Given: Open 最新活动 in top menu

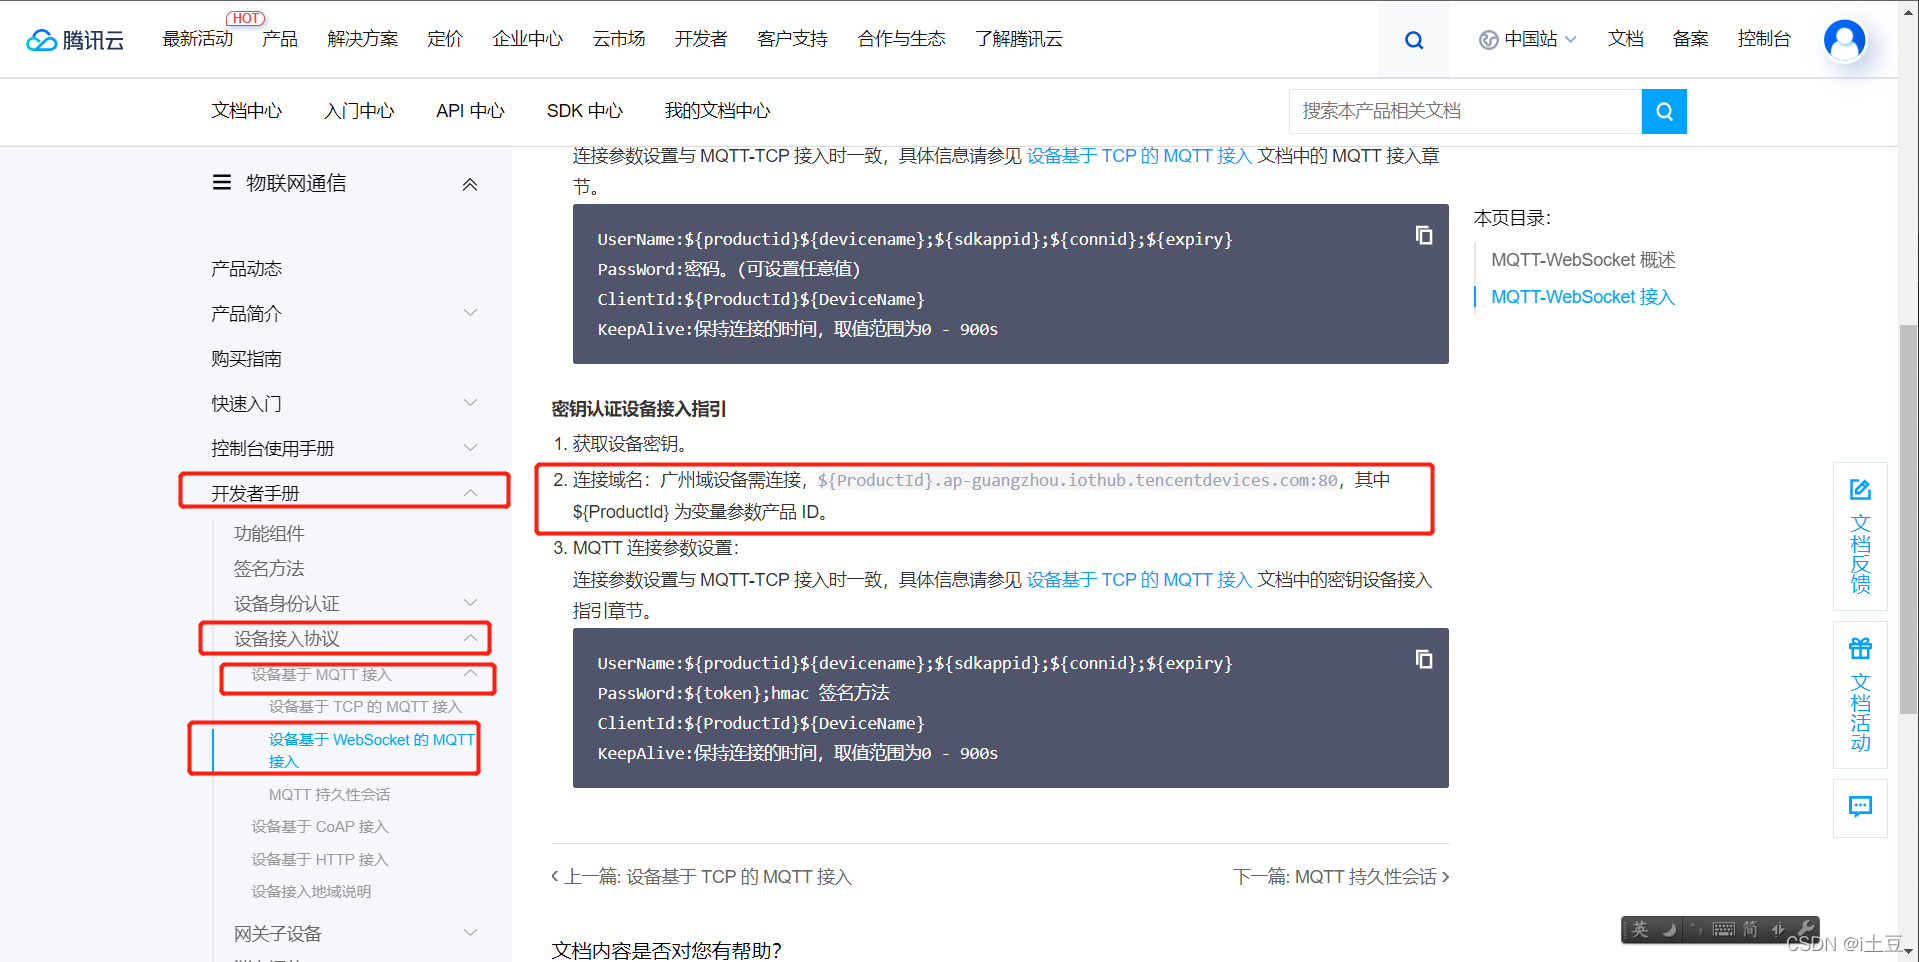Looking at the screenshot, I should tap(198, 39).
